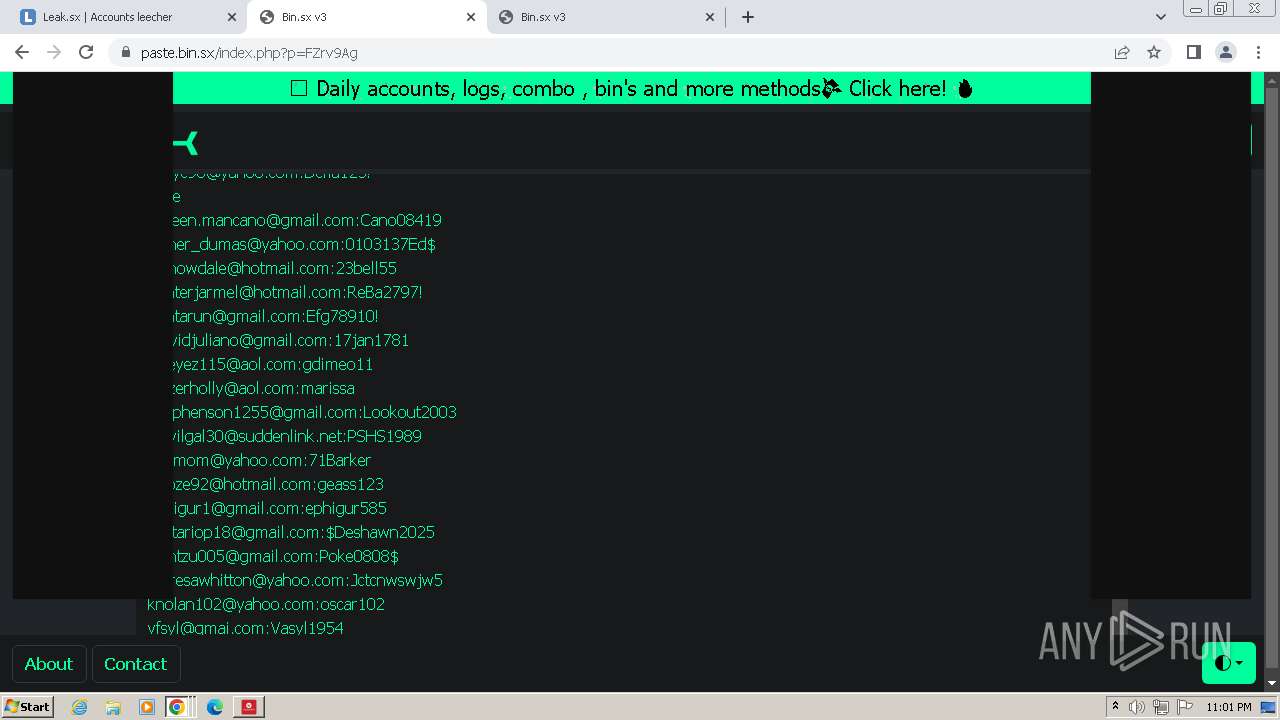
Task: Expand the tab search chevron
Action: (x=1160, y=17)
